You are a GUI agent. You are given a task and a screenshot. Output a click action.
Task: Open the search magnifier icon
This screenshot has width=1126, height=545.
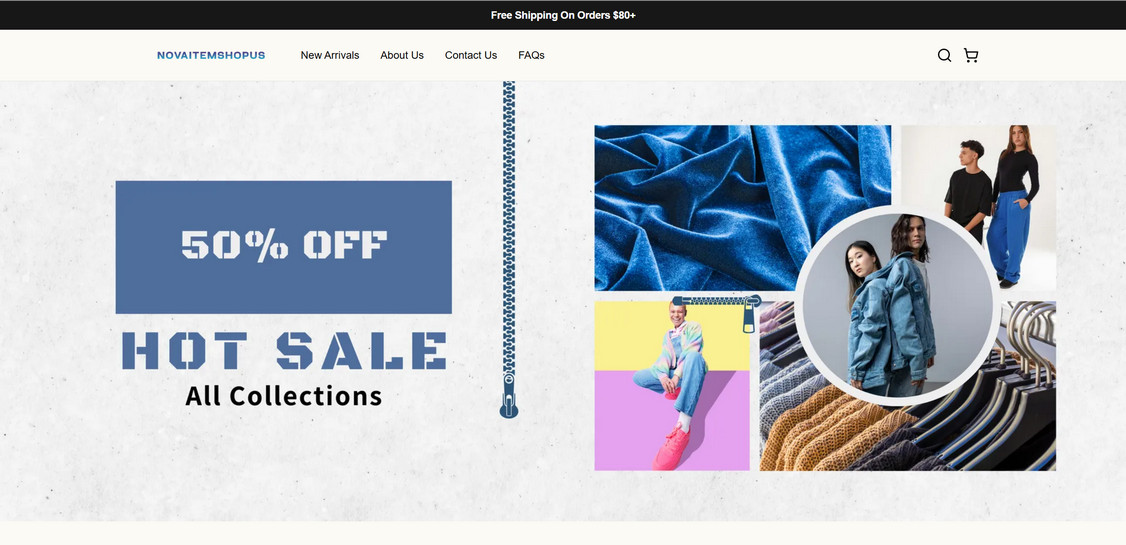pos(944,55)
